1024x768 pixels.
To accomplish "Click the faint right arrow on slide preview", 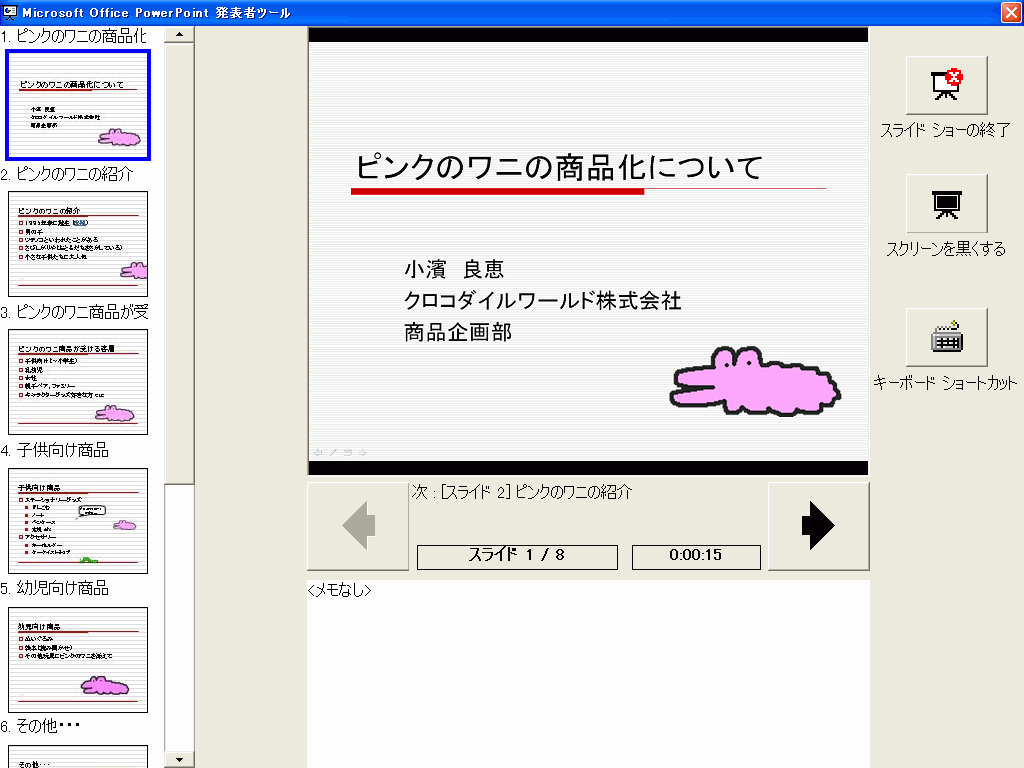I will 362,452.
